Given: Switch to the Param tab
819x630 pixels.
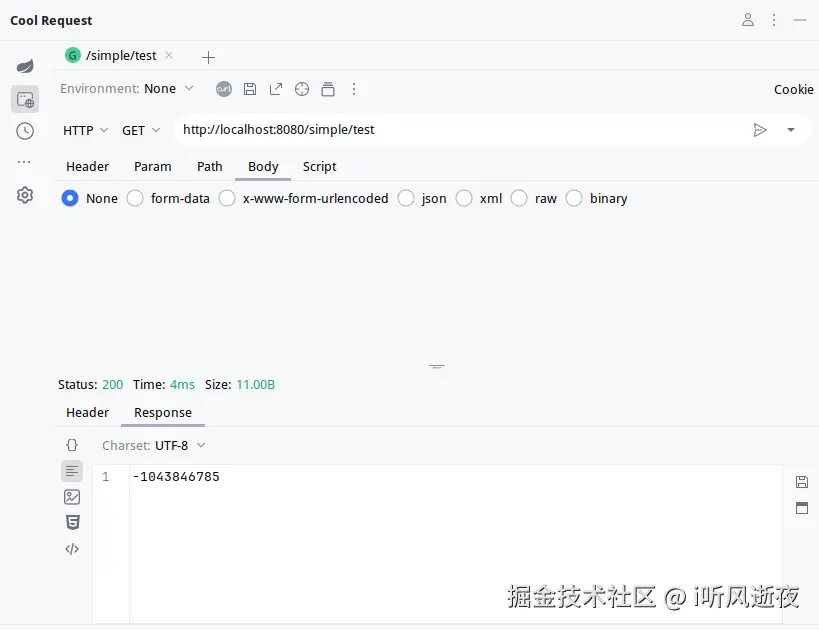Looking at the screenshot, I should pyautogui.click(x=153, y=167).
